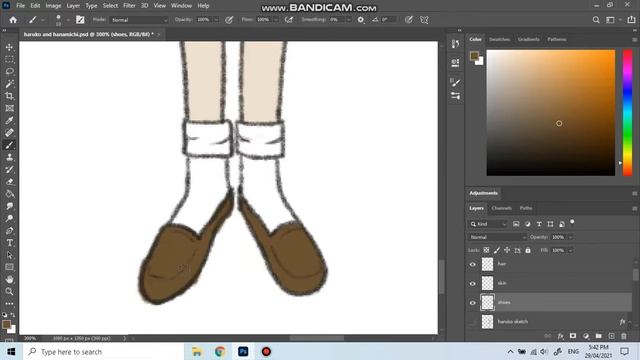
Task: Toggle the layer filtering switch
Action: coord(572,222)
